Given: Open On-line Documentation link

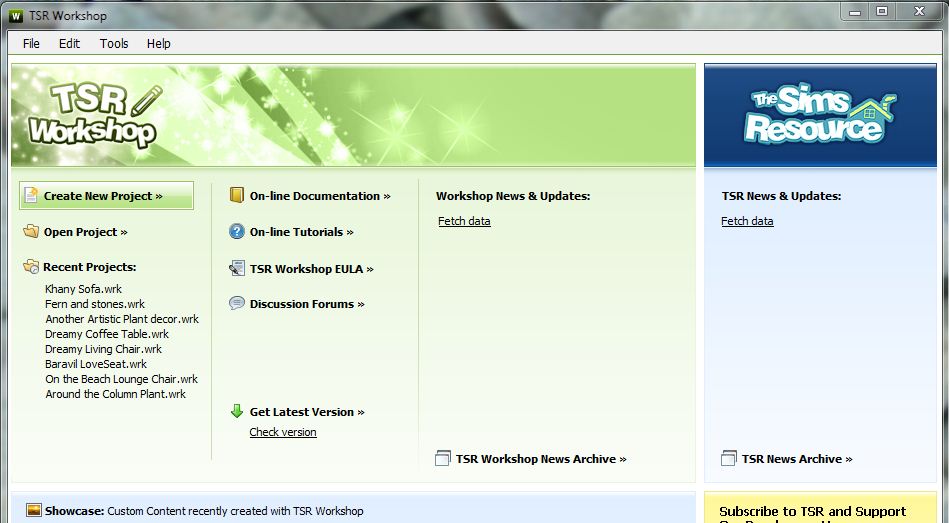Looking at the screenshot, I should click(320, 196).
